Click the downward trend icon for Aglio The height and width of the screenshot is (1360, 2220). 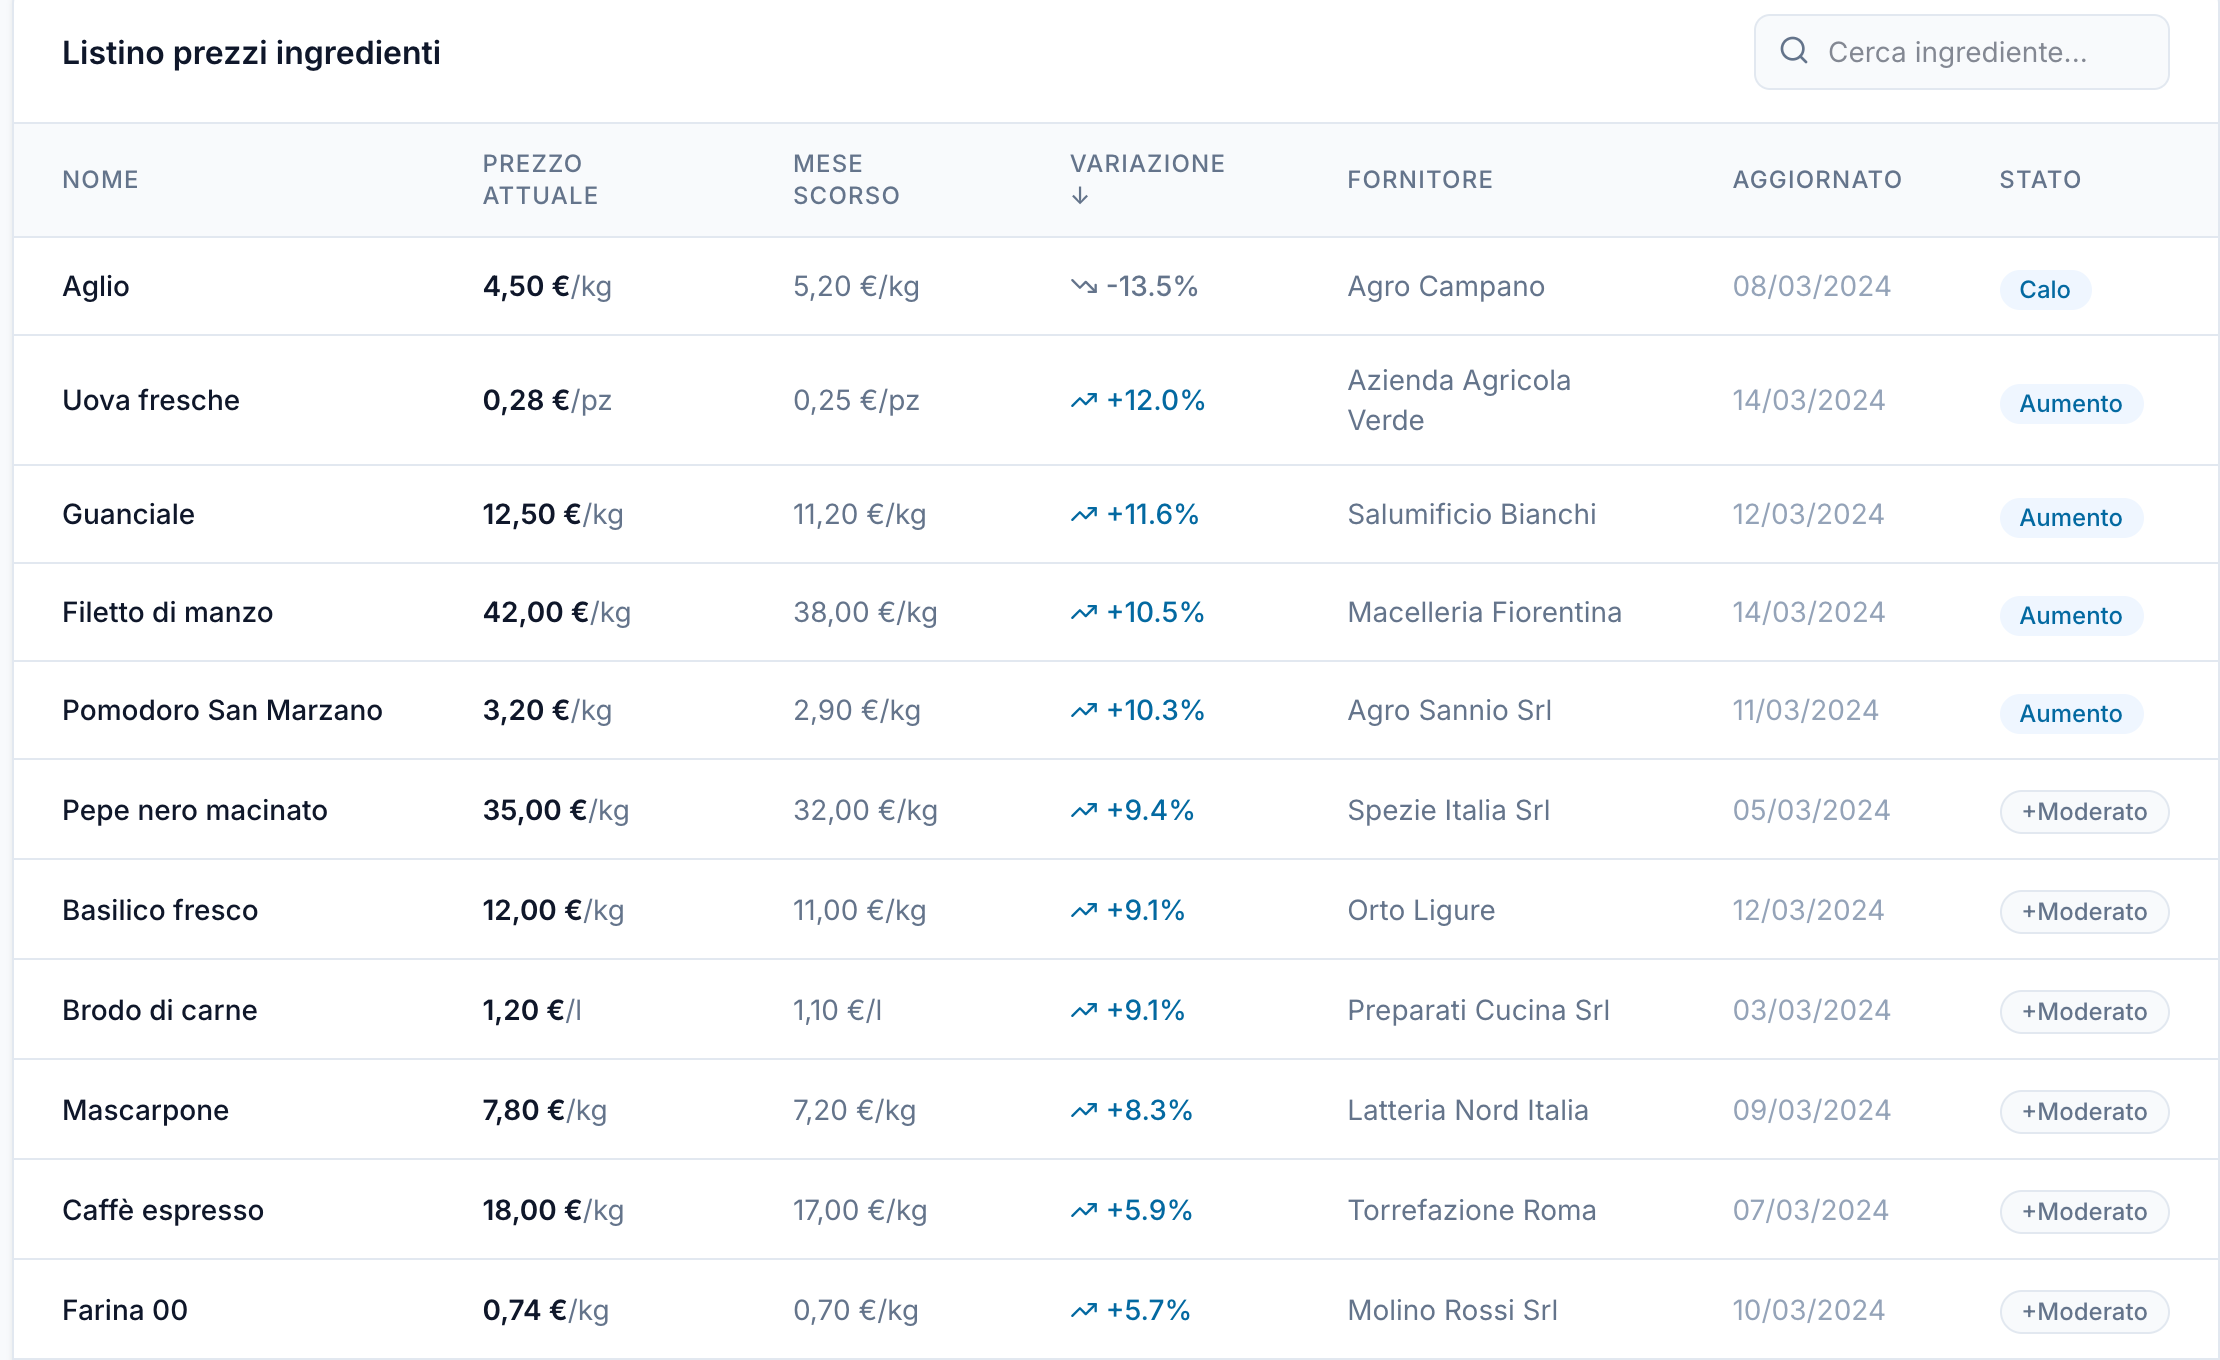1083,287
